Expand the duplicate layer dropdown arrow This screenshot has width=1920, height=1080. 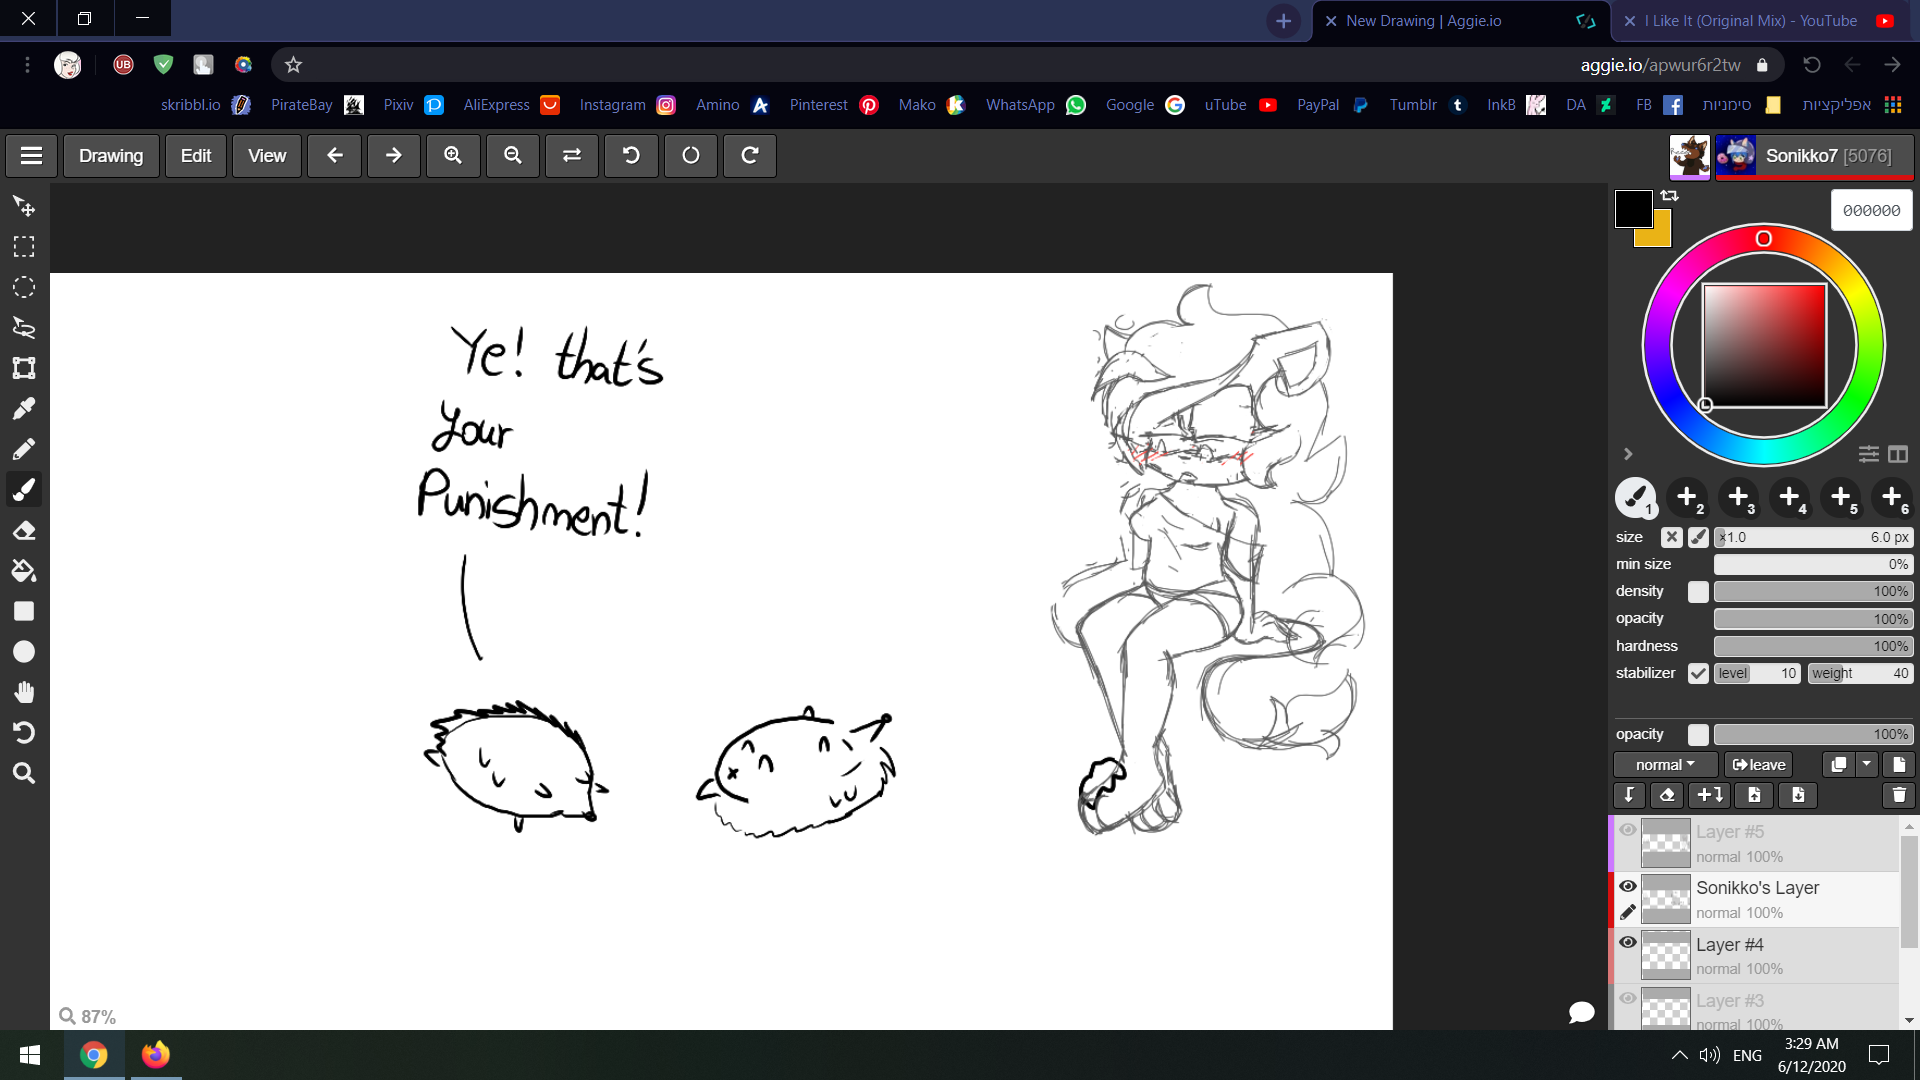click(x=1867, y=765)
